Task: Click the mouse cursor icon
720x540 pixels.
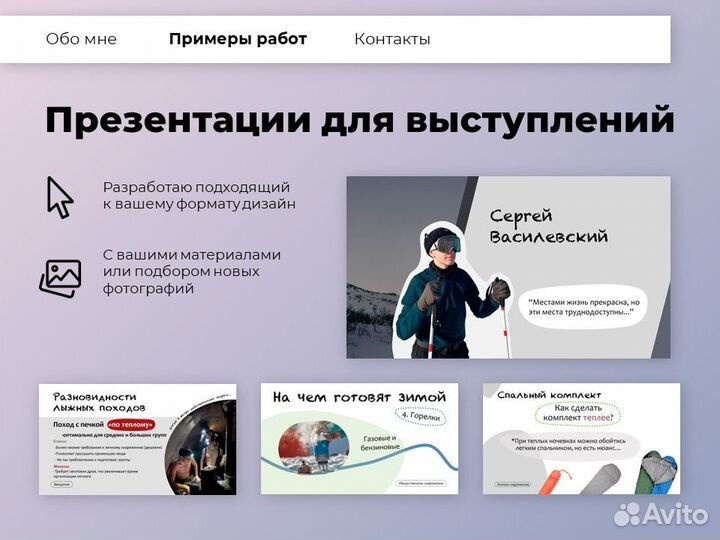Action: point(60,197)
